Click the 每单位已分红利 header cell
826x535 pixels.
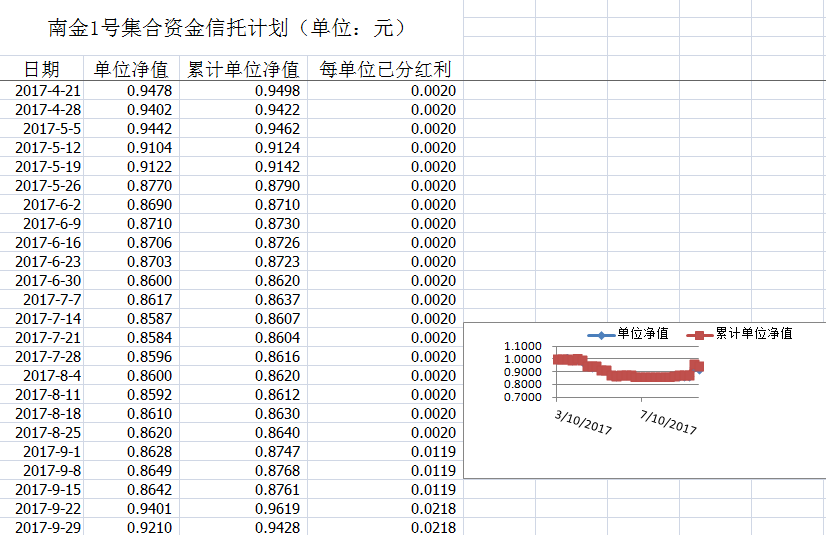point(385,70)
